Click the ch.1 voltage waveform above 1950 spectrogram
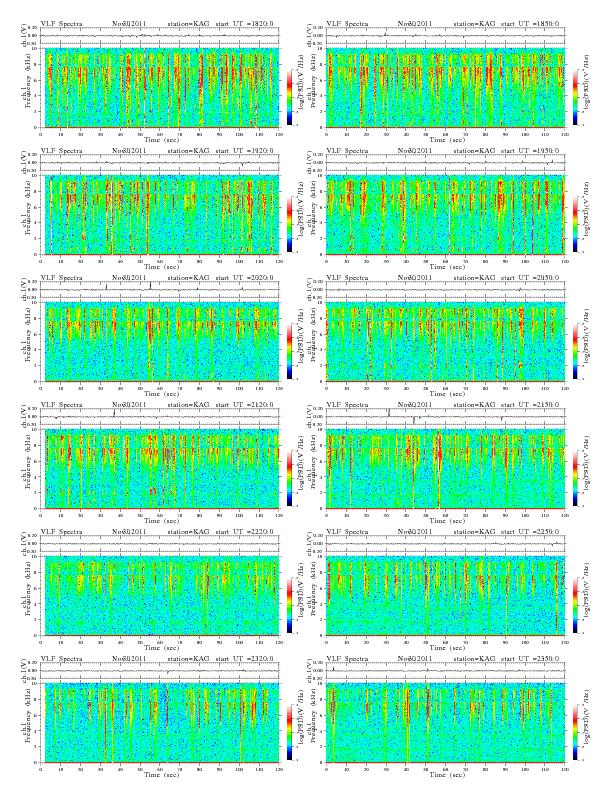 click(445, 163)
